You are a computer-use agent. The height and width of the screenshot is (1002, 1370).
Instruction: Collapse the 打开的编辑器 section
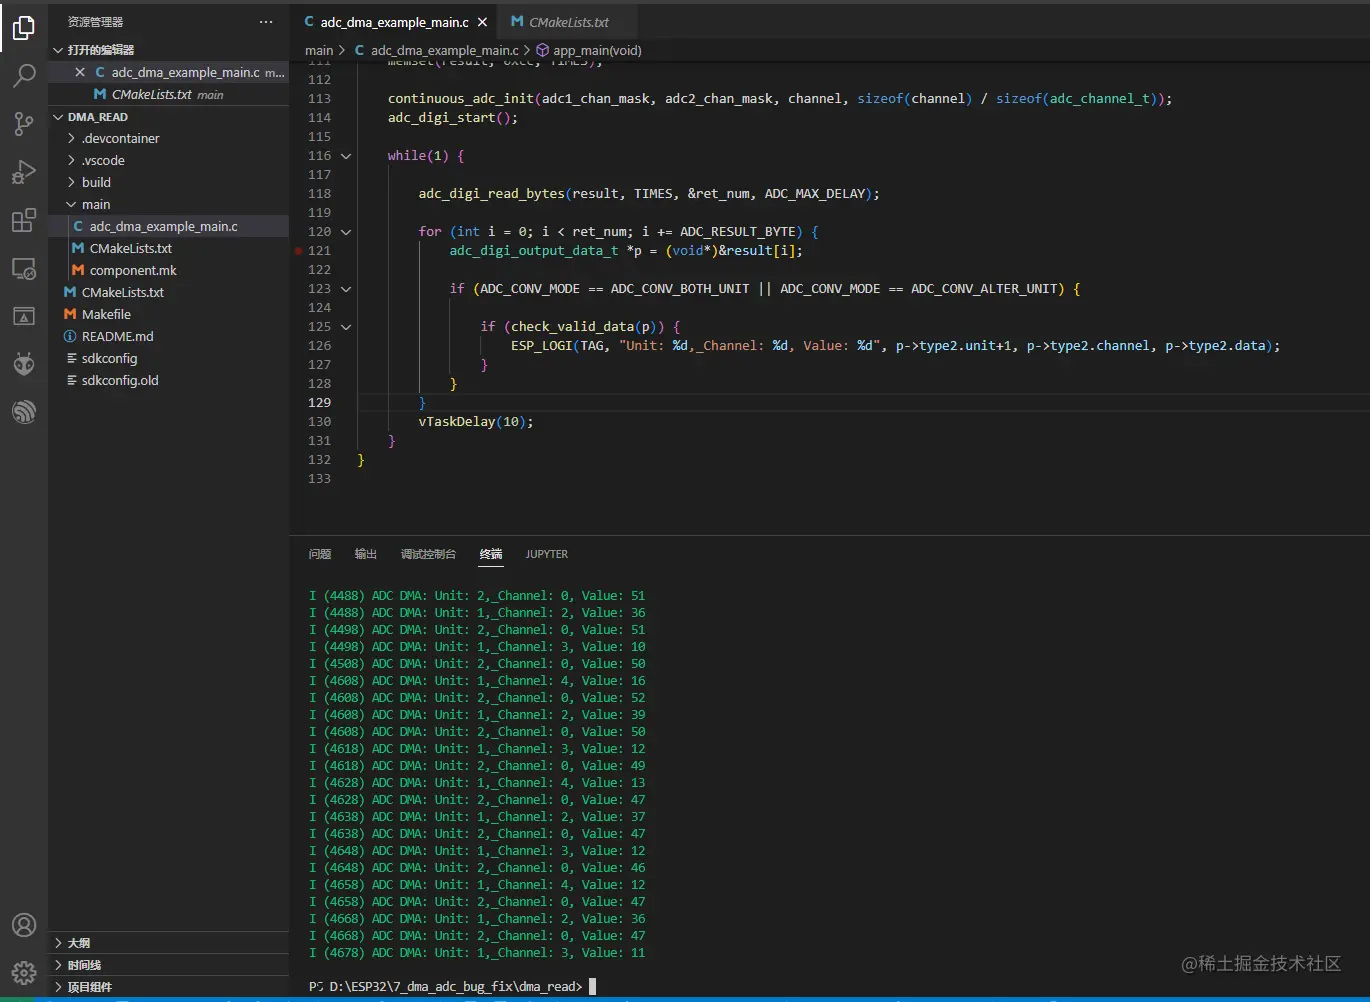(x=169, y=50)
